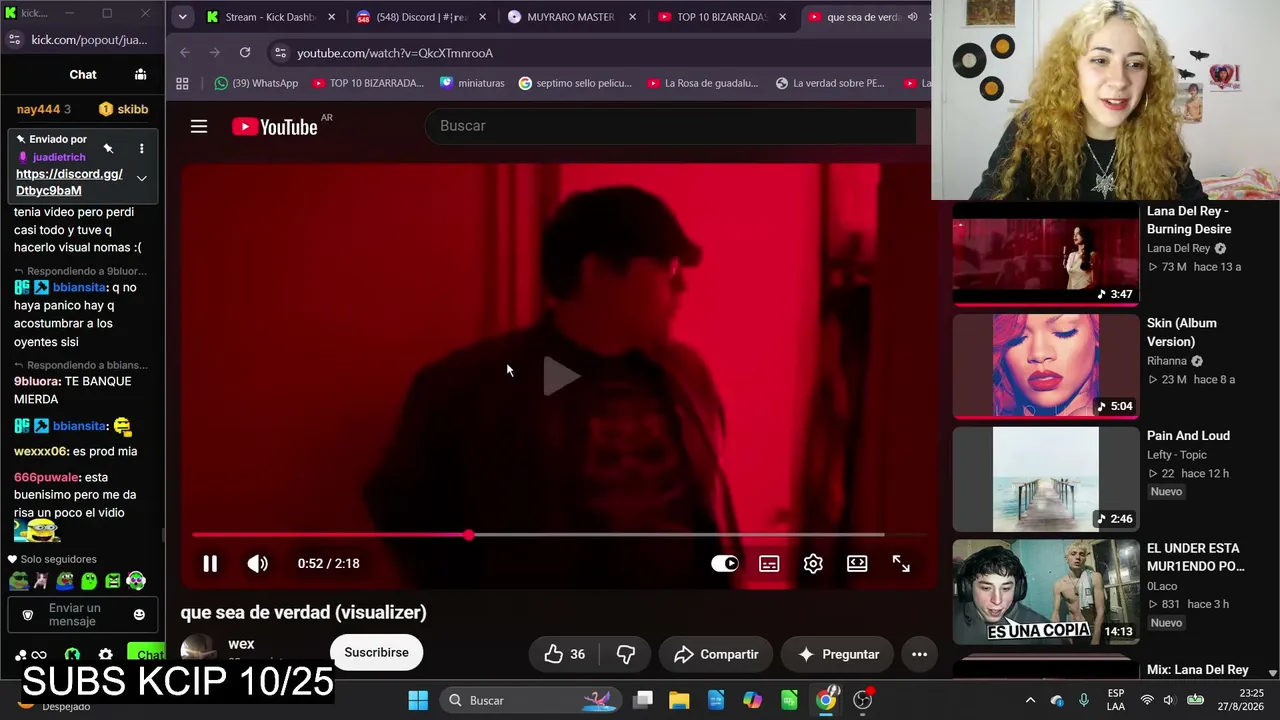
Task: Toggle YouTube autoplay switch
Action: tap(724, 564)
